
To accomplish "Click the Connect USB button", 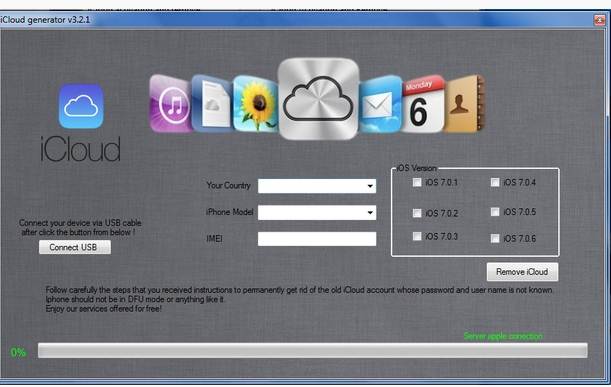I will [75, 247].
